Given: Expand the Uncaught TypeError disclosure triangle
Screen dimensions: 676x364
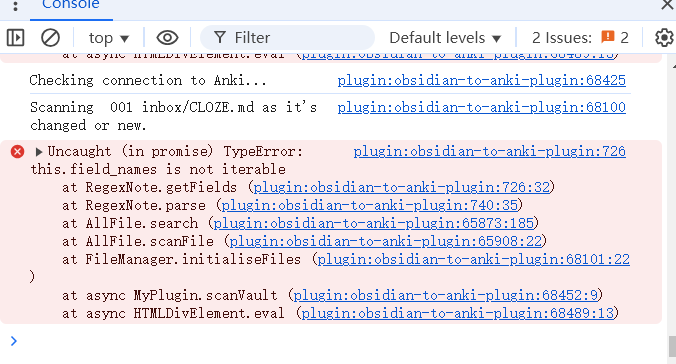Looking at the screenshot, I should point(39,152).
